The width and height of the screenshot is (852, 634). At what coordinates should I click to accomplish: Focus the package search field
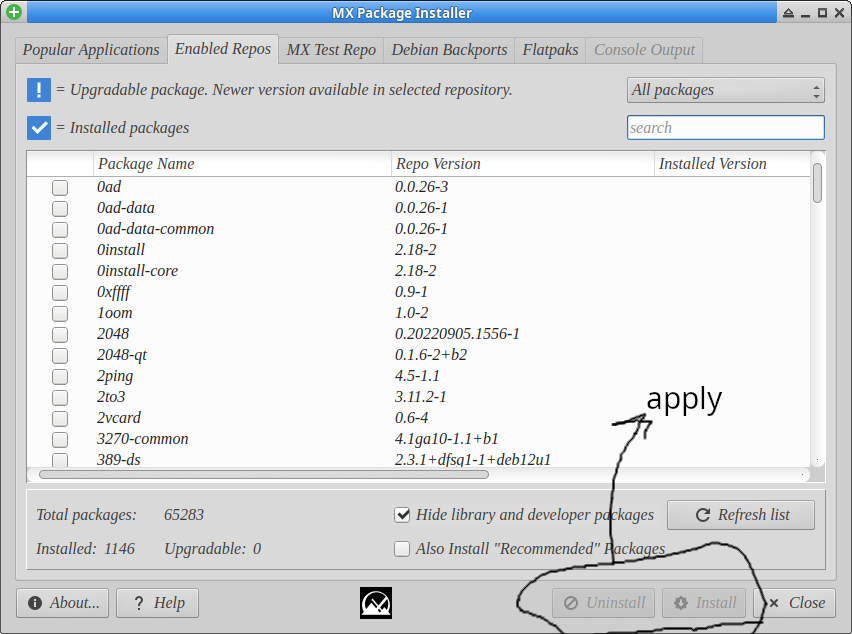click(x=725, y=128)
